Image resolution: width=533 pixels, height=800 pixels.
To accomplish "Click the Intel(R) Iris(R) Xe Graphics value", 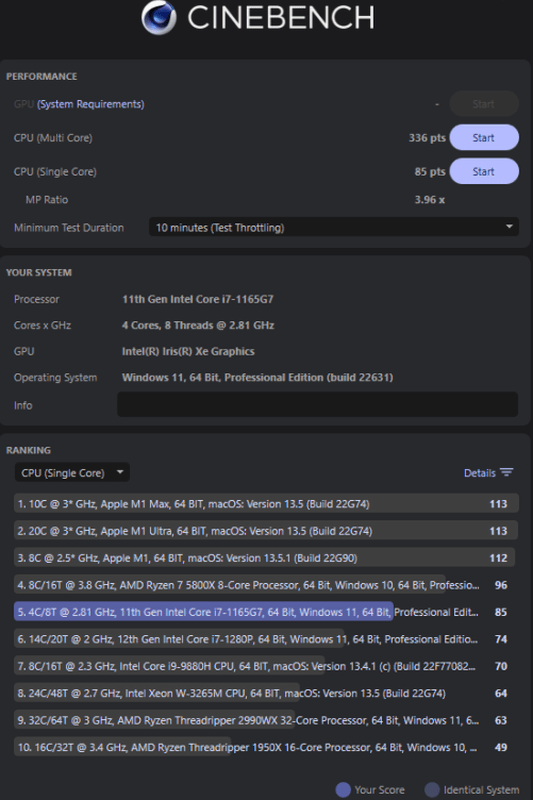I will 188,351.
